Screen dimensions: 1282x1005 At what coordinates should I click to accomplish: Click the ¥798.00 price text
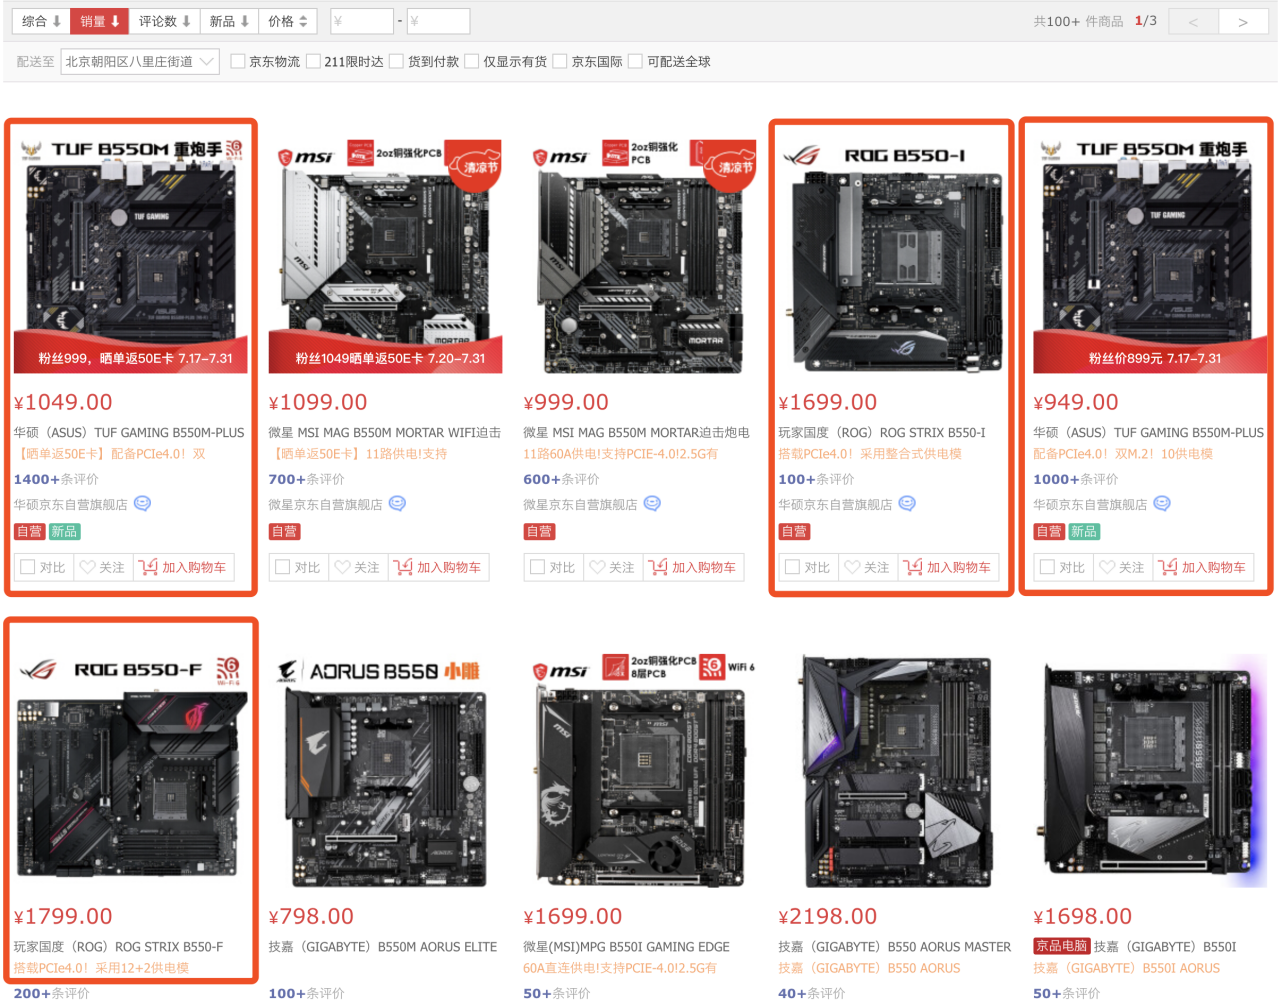tap(311, 916)
